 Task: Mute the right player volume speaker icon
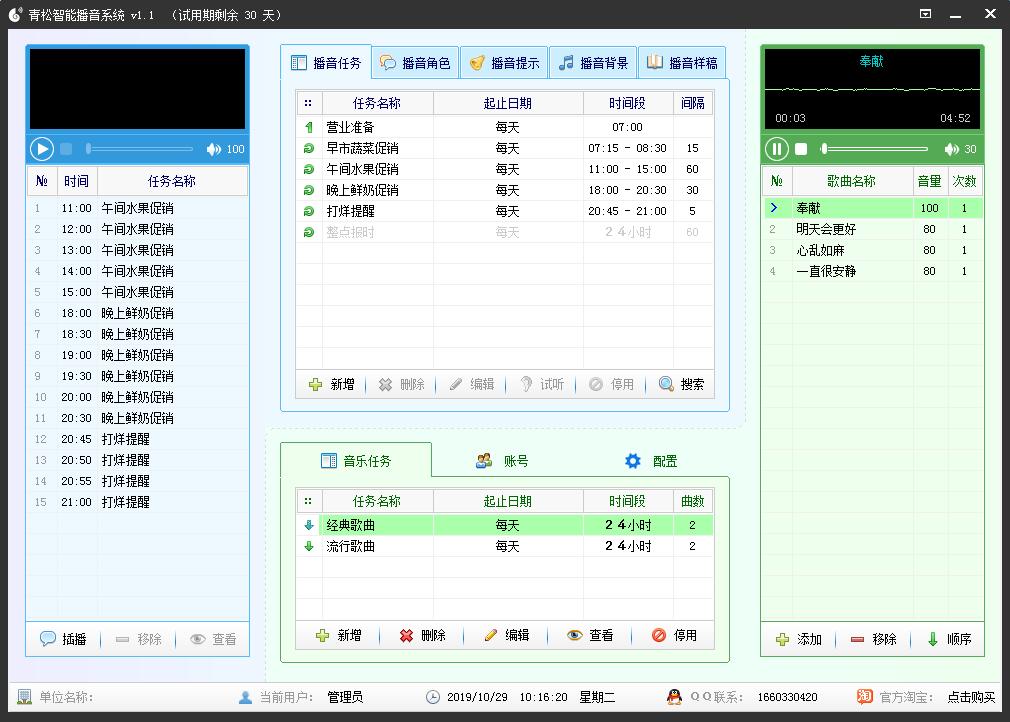click(951, 149)
